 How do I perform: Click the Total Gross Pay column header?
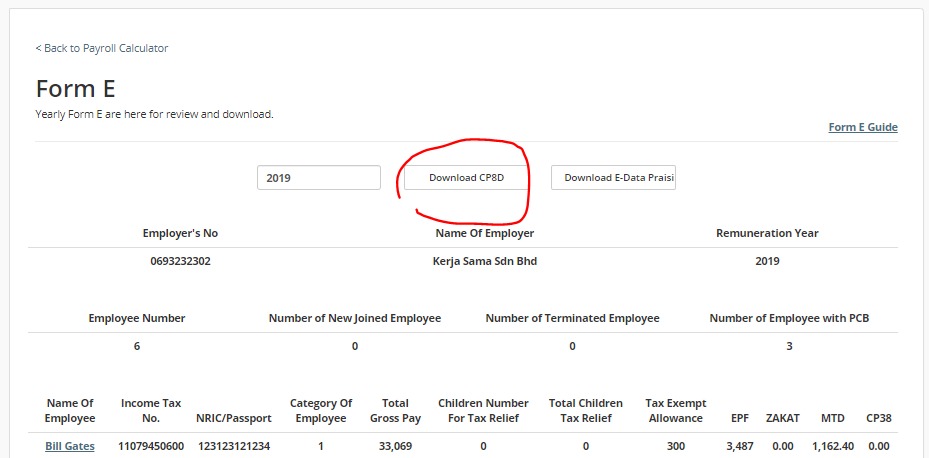click(395, 411)
